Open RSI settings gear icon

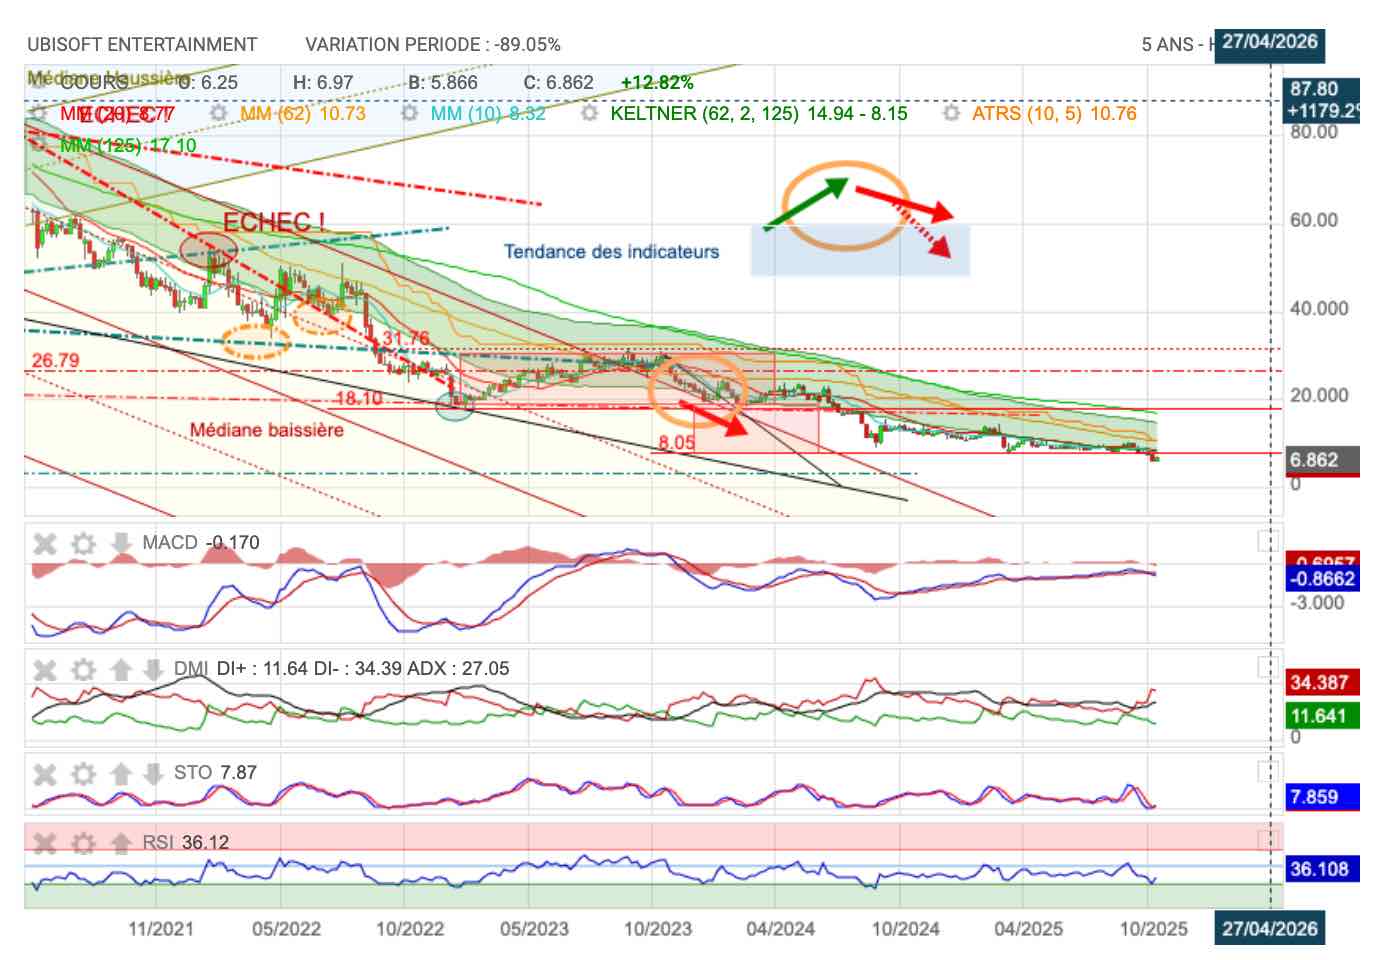83,843
